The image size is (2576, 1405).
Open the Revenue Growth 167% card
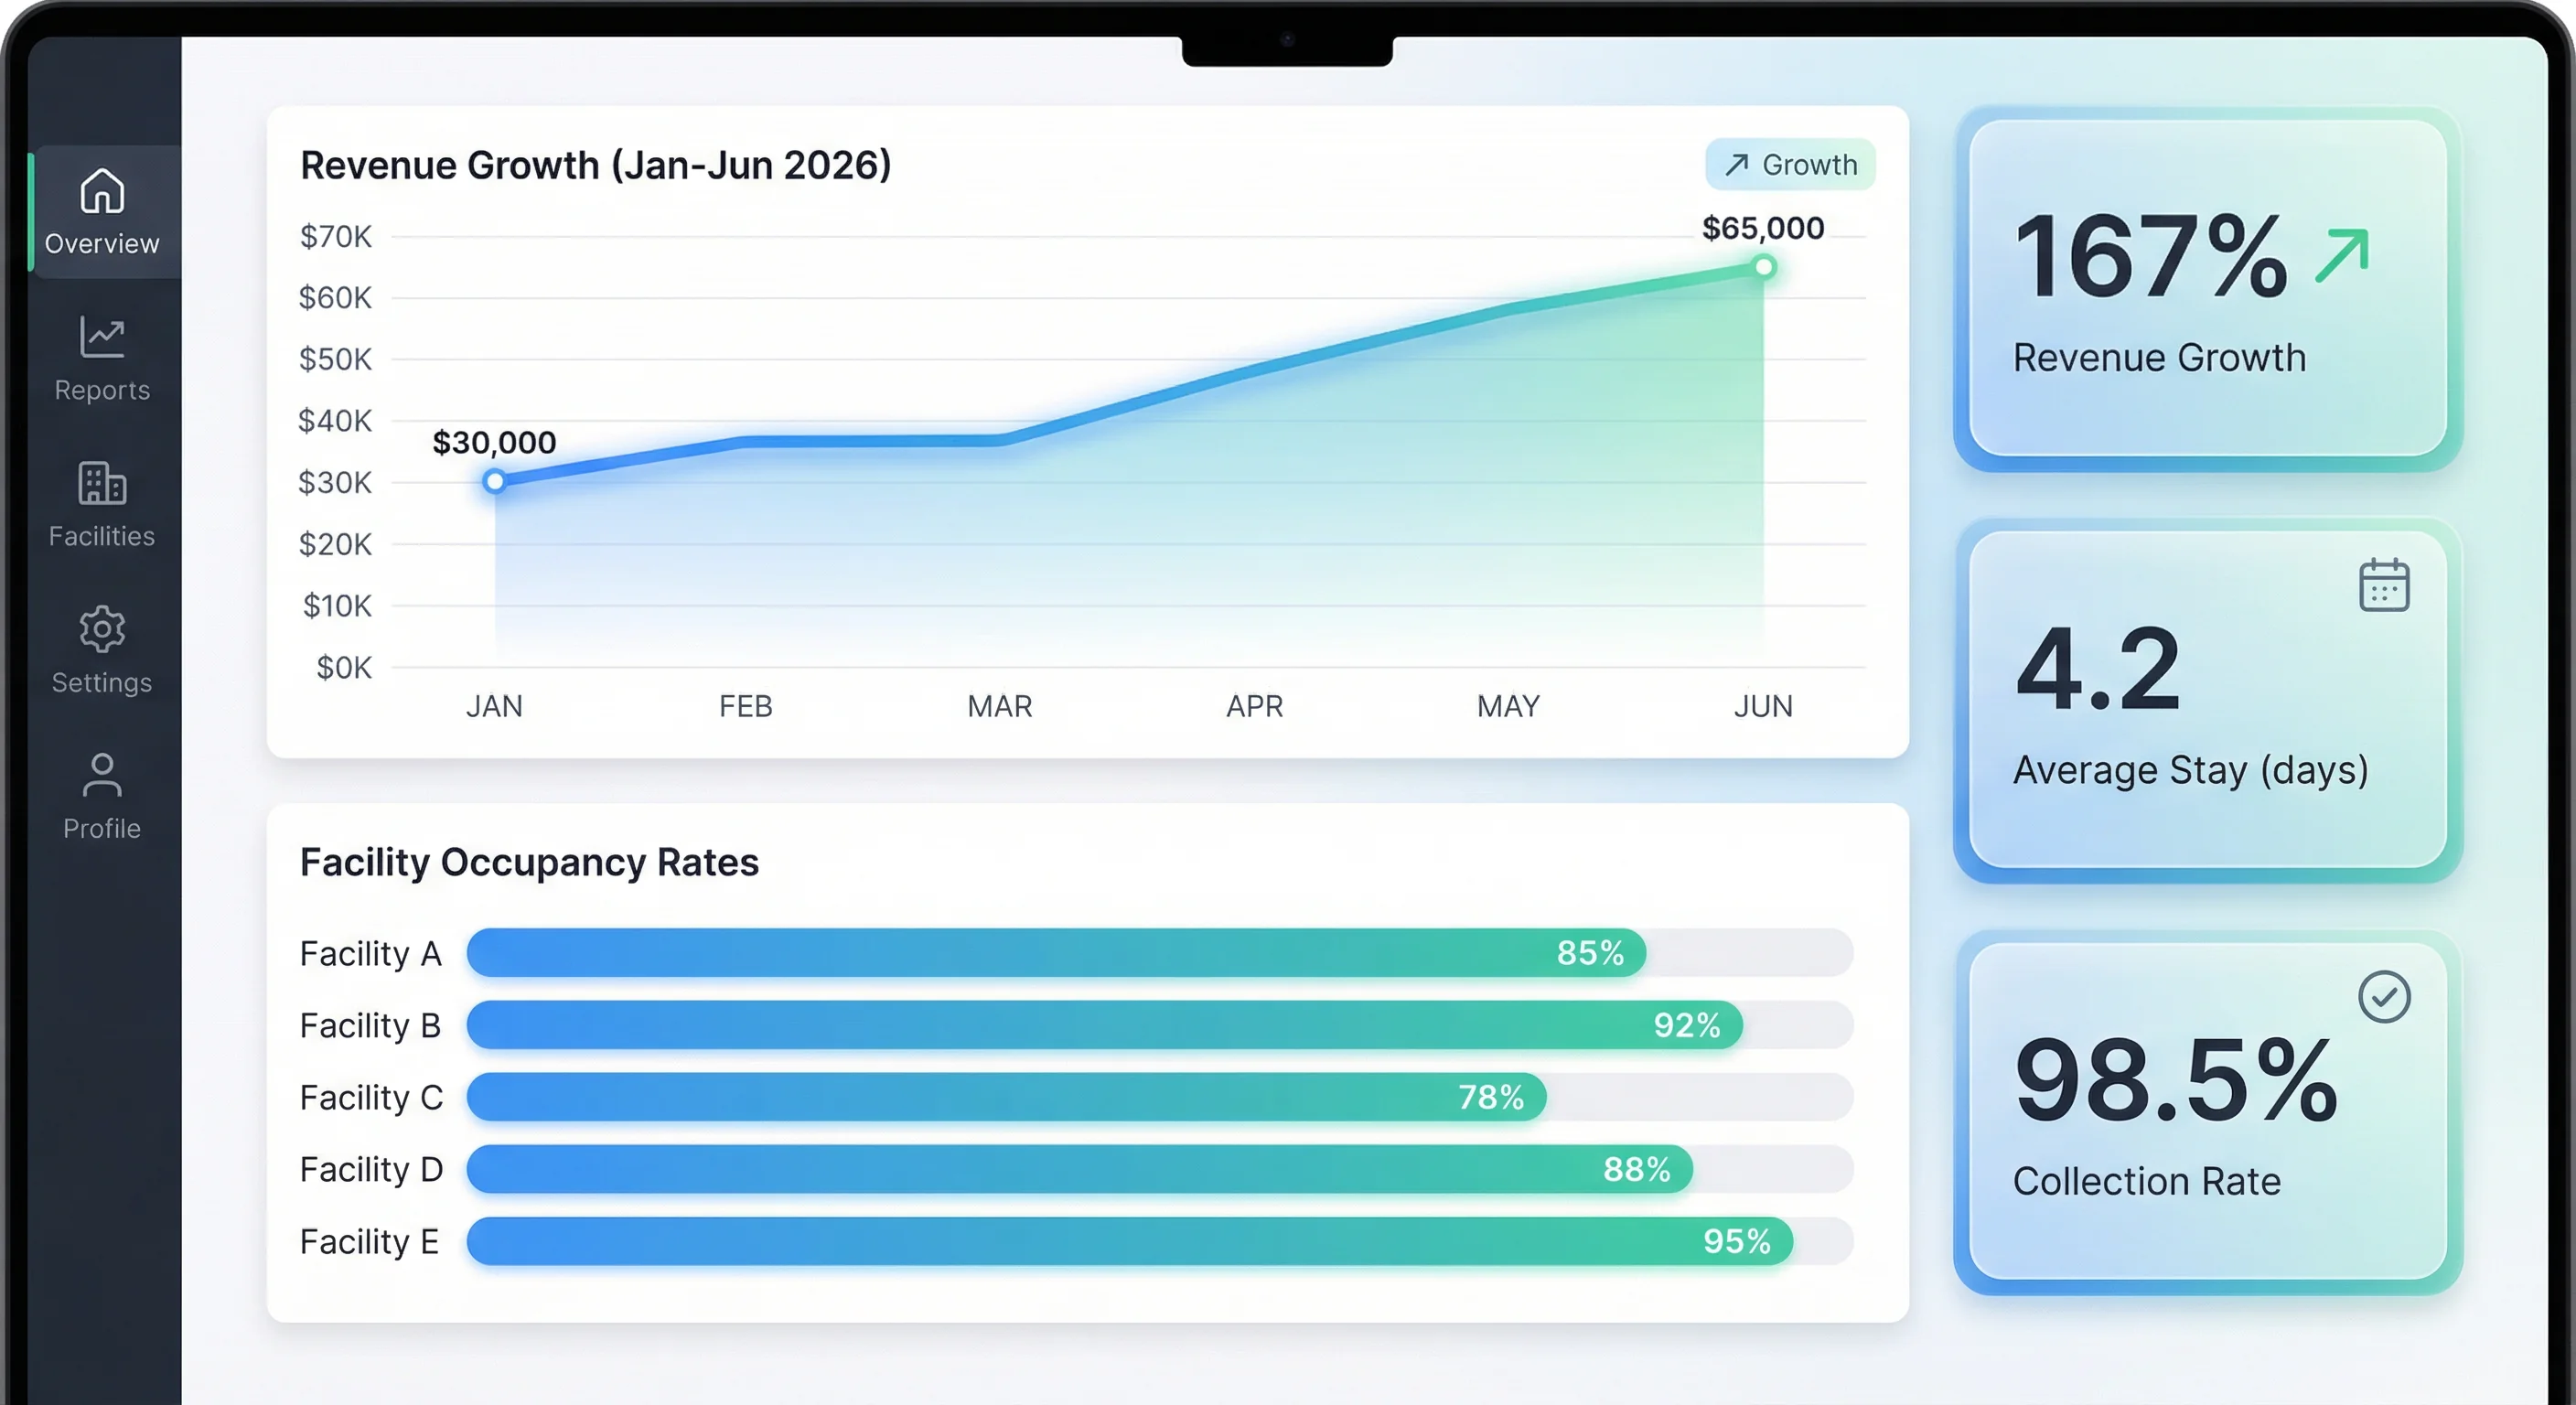click(x=2207, y=290)
